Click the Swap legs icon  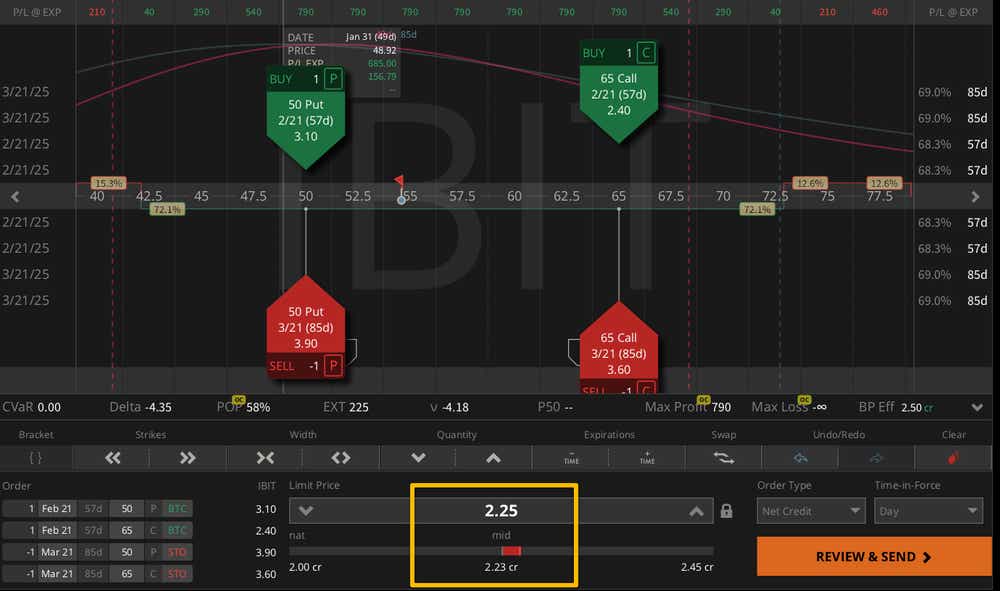(724, 458)
